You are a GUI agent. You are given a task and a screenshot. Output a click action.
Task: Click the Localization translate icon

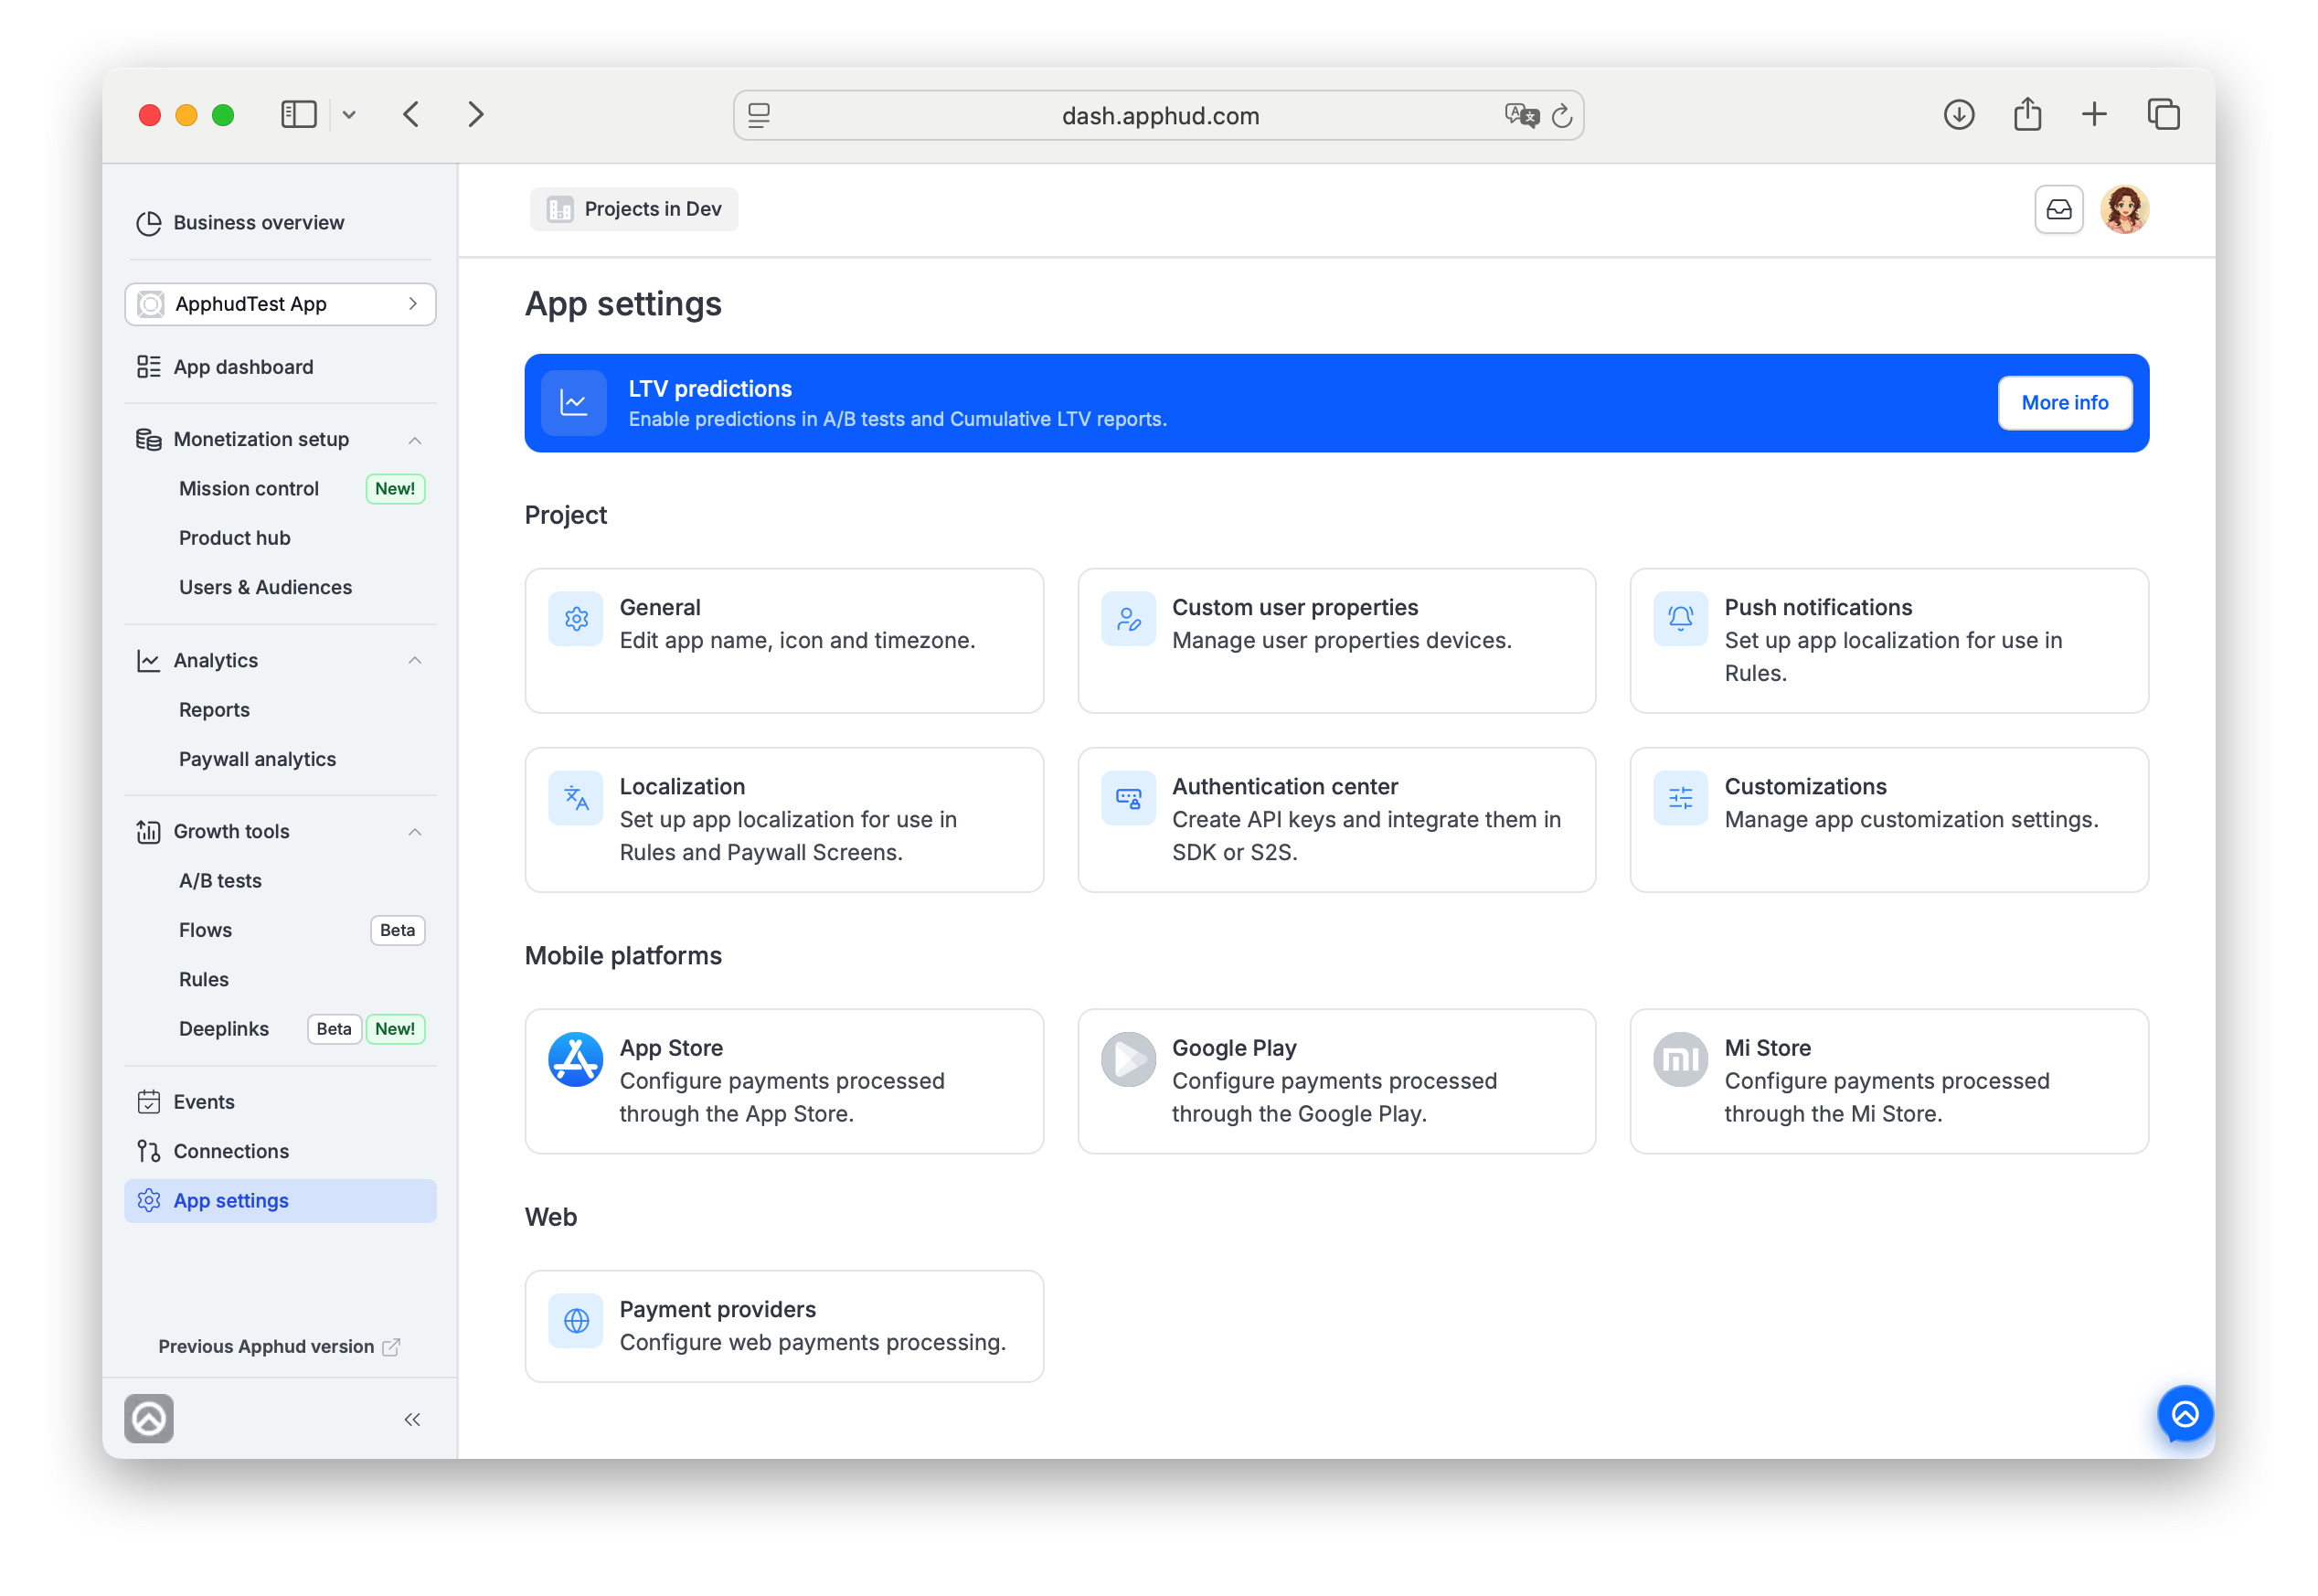point(576,798)
